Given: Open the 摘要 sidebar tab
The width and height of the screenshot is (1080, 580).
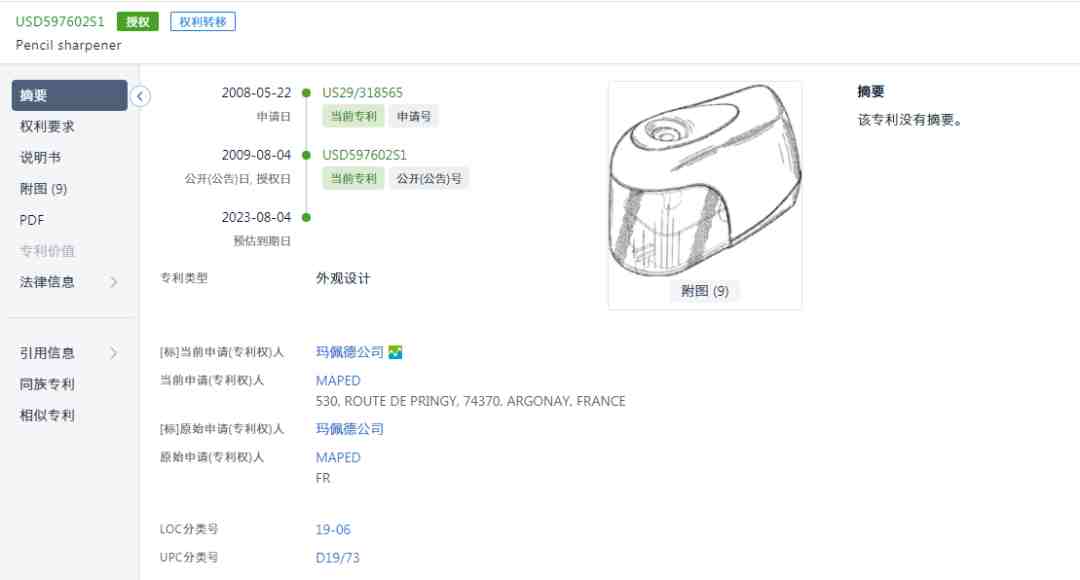Looking at the screenshot, I should click(x=70, y=95).
